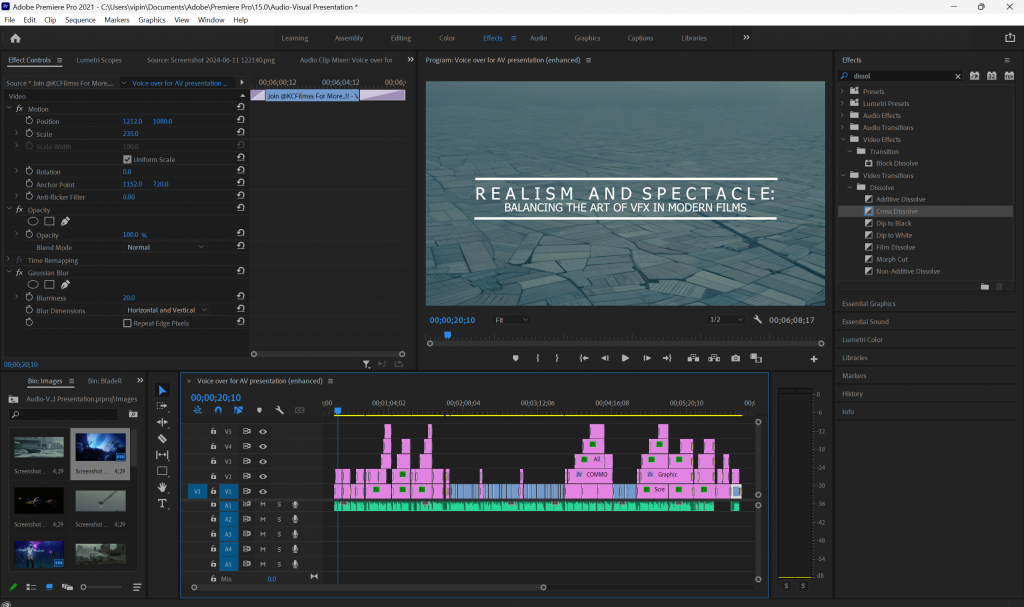Select the Hand tool

click(x=162, y=487)
